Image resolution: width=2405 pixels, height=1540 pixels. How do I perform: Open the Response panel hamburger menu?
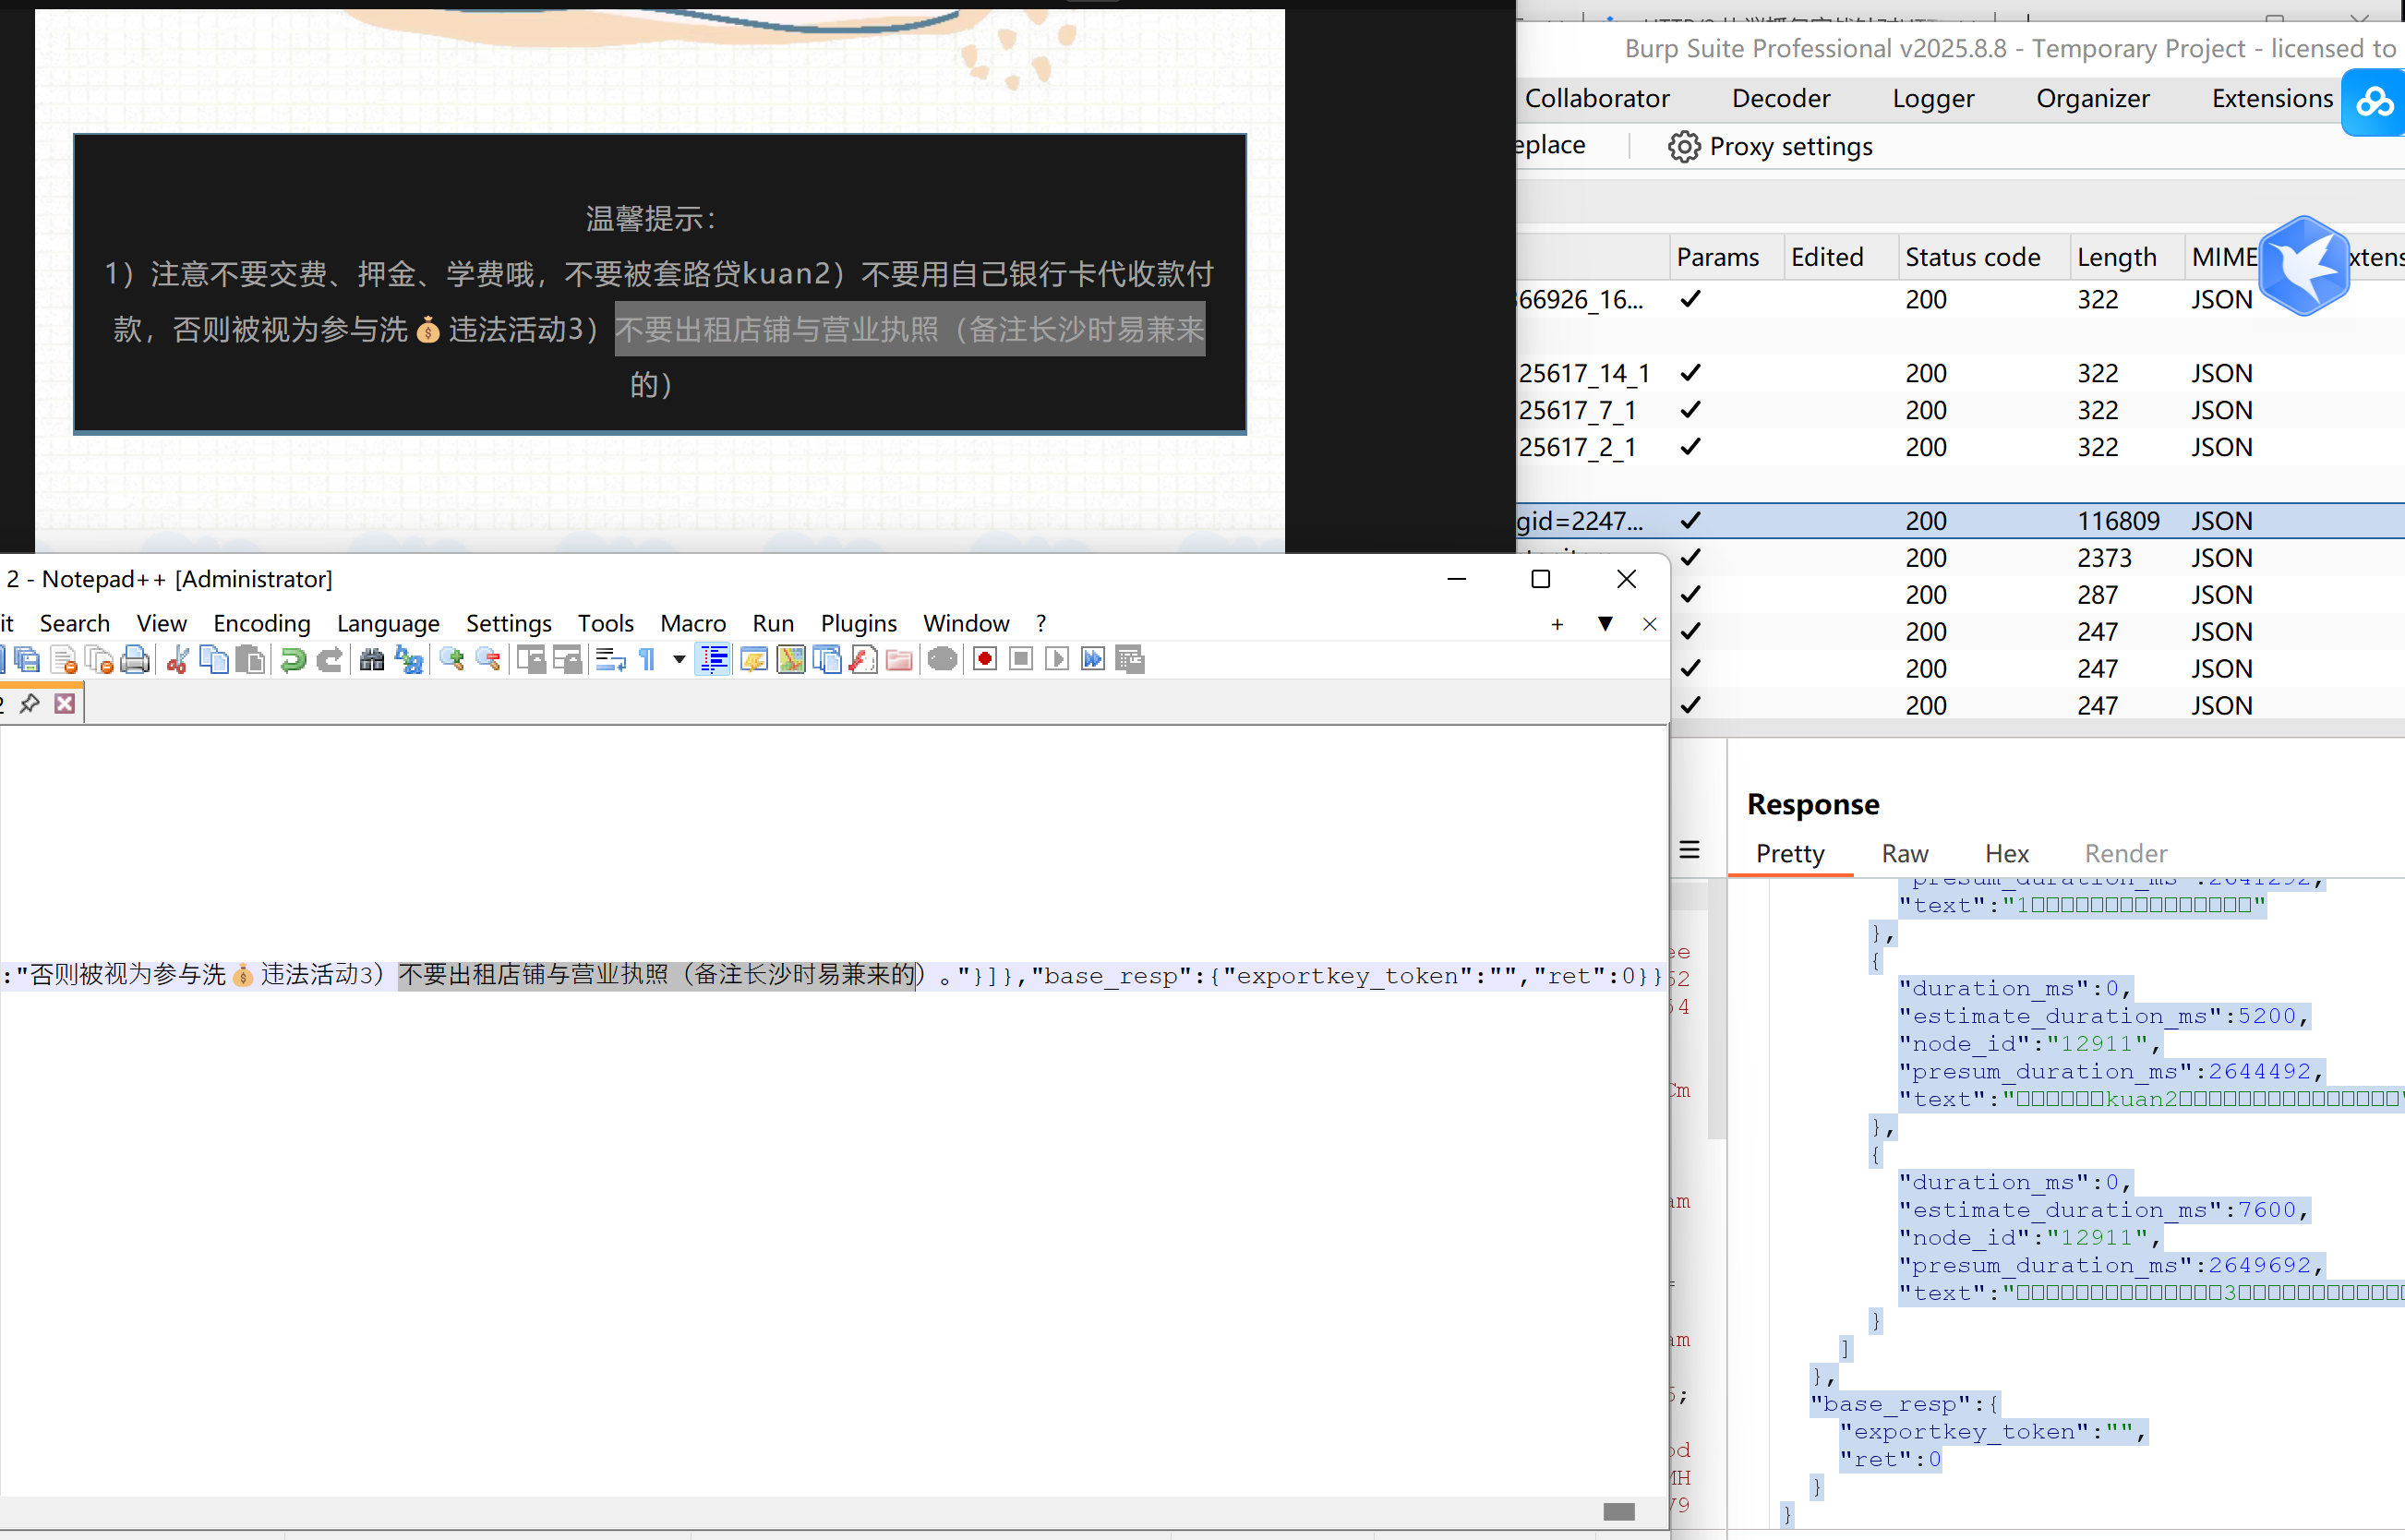point(1690,851)
